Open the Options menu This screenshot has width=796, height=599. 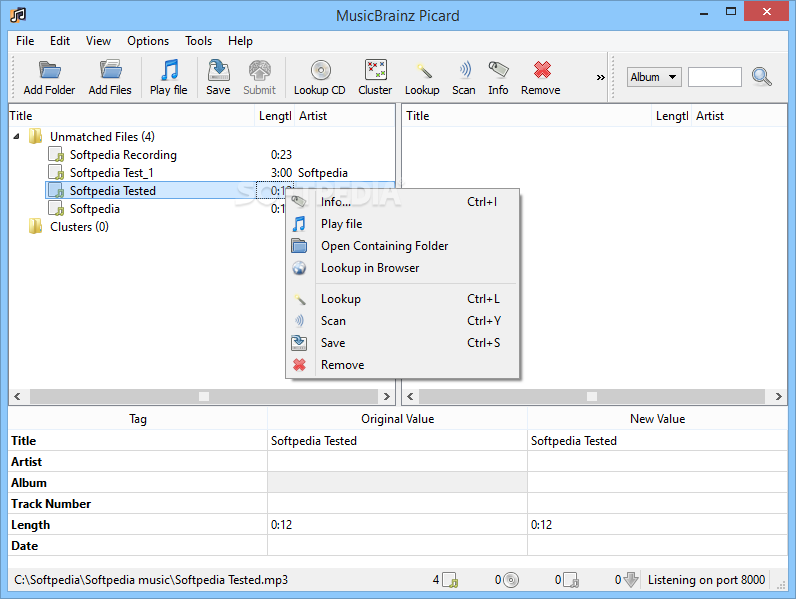[x=148, y=41]
